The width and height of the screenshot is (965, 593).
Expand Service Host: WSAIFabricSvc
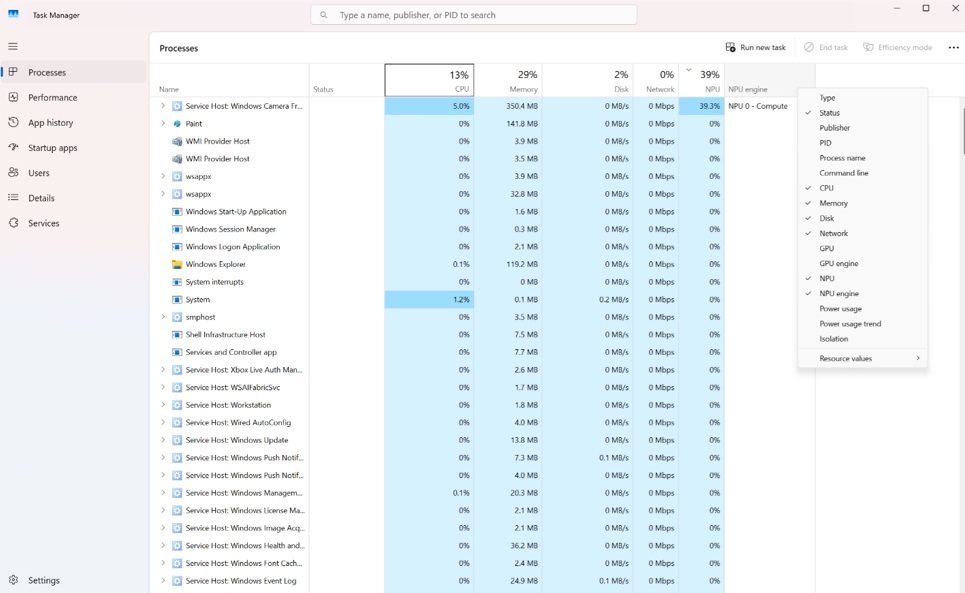tap(163, 388)
